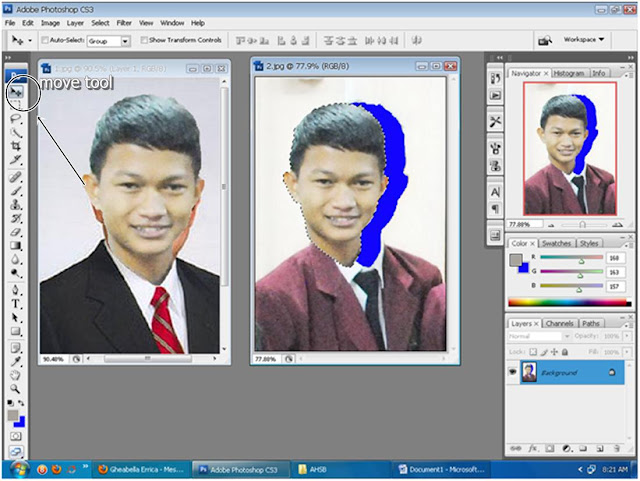Screen dimensions: 640x481
Task: Select the Clone Stamp tool
Action: 16,204
